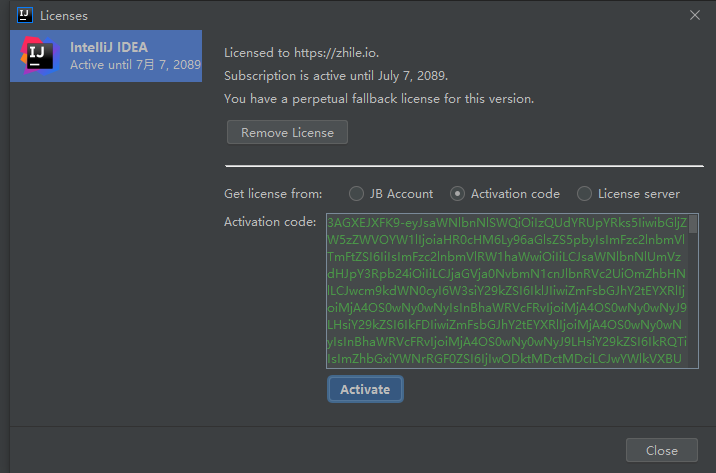Click the Close button at bottom
The height and width of the screenshot is (473, 716).
662,451
